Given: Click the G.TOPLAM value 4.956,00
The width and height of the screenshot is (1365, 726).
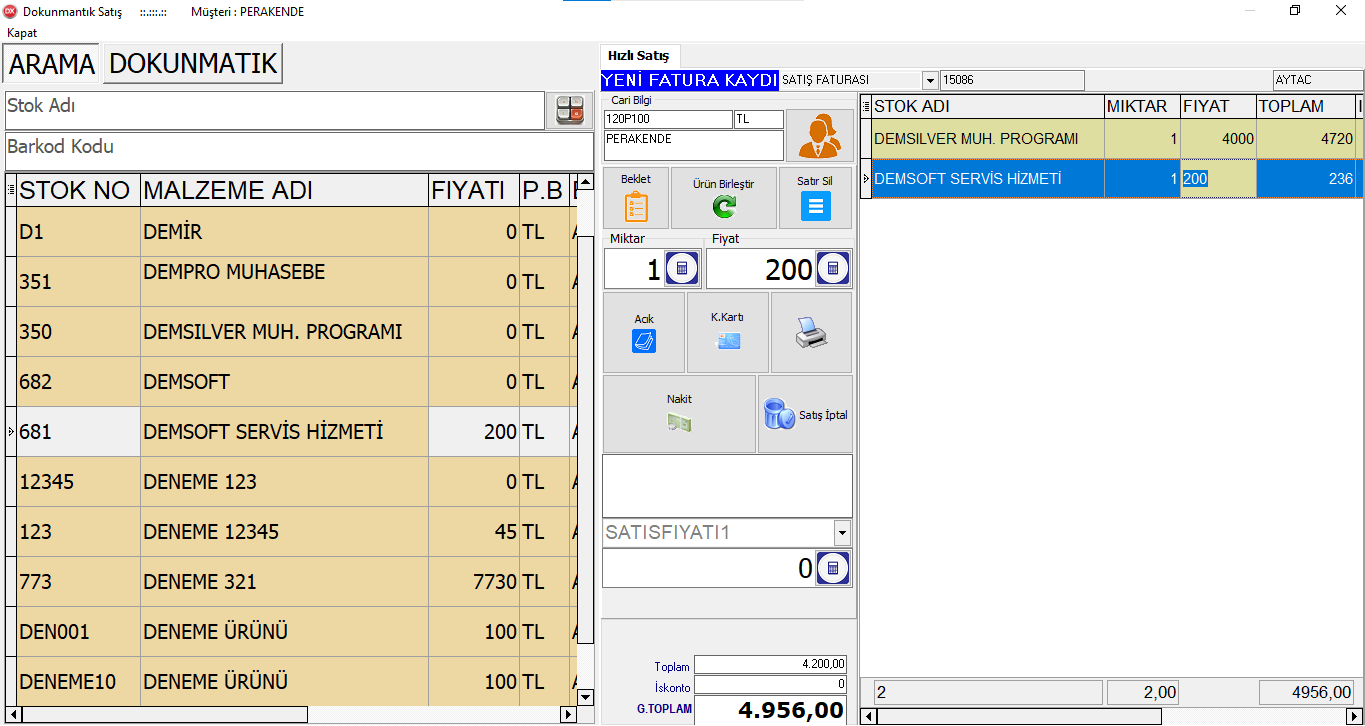Looking at the screenshot, I should pos(770,710).
